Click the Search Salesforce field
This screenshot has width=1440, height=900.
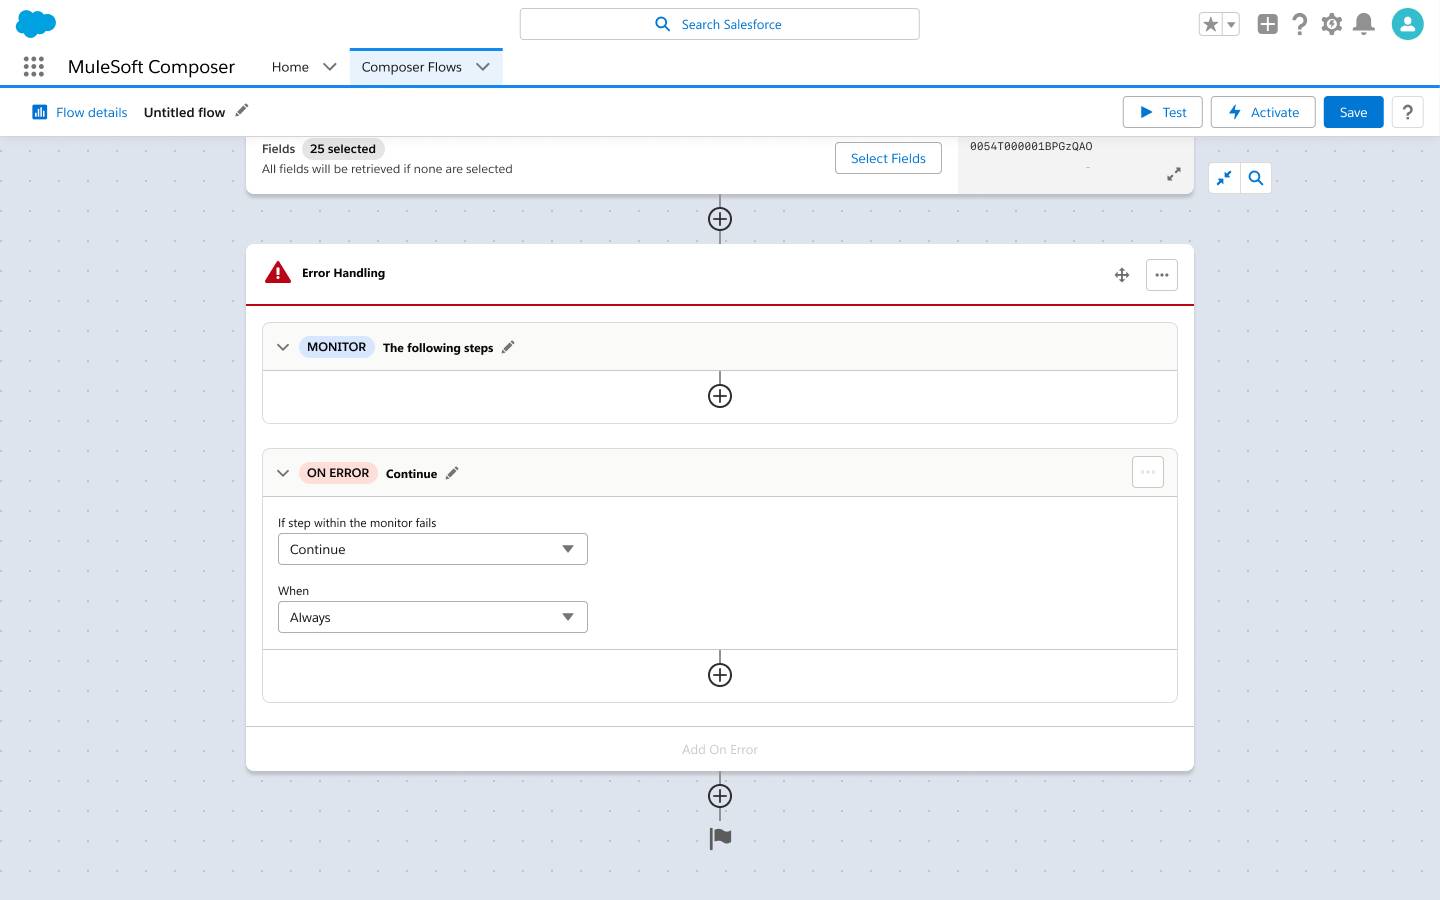tap(719, 24)
